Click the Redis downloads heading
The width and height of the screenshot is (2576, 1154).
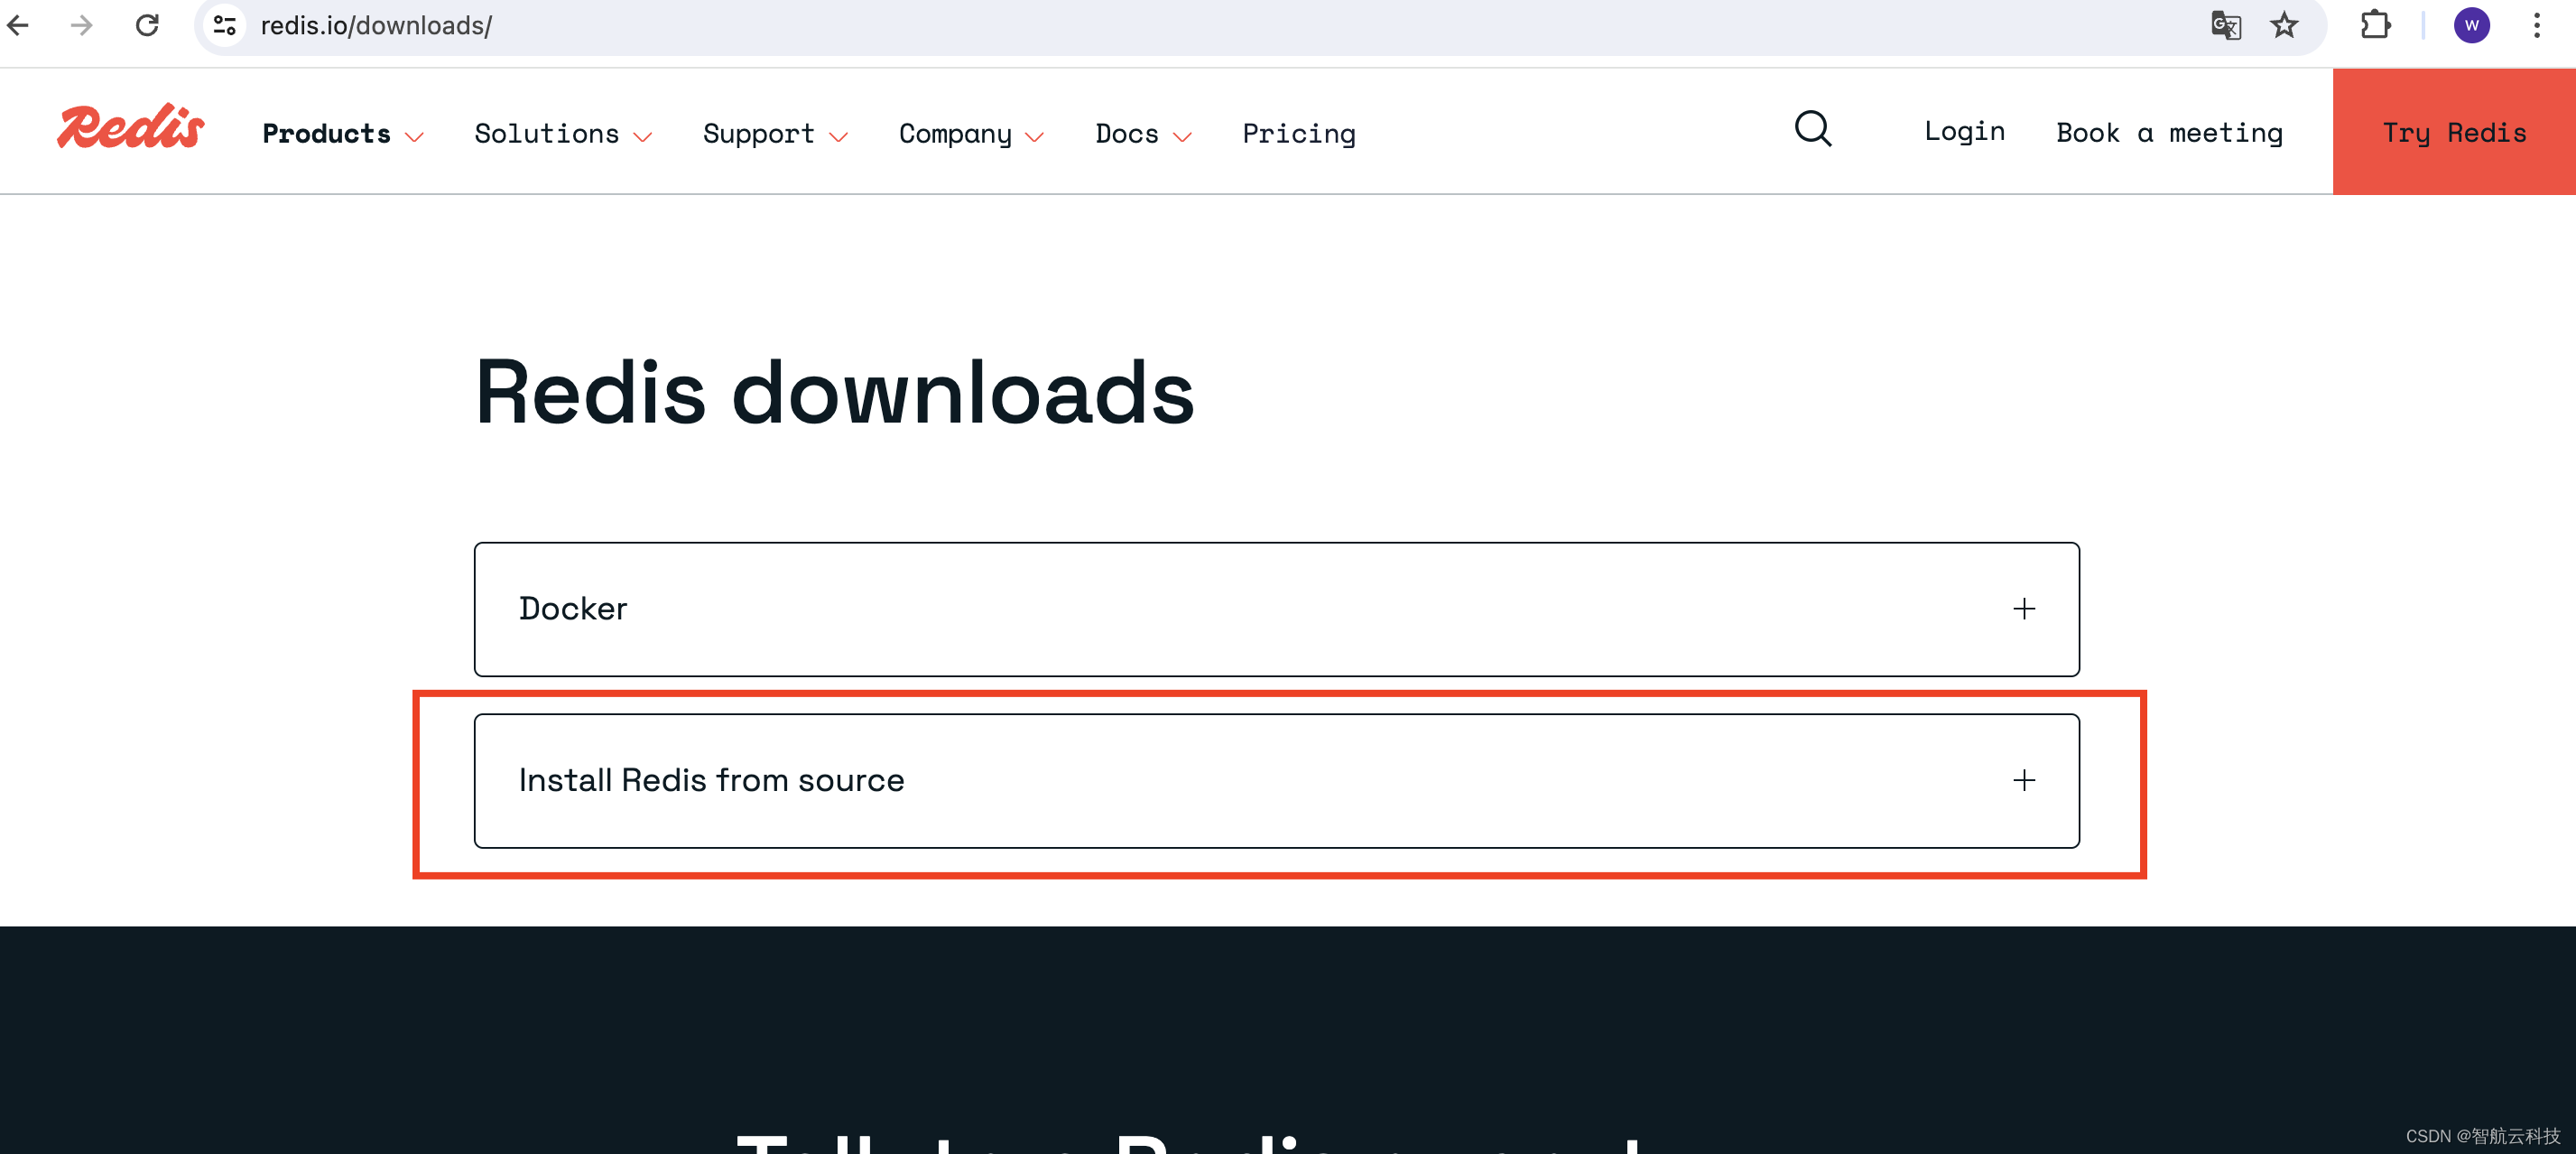click(x=834, y=393)
